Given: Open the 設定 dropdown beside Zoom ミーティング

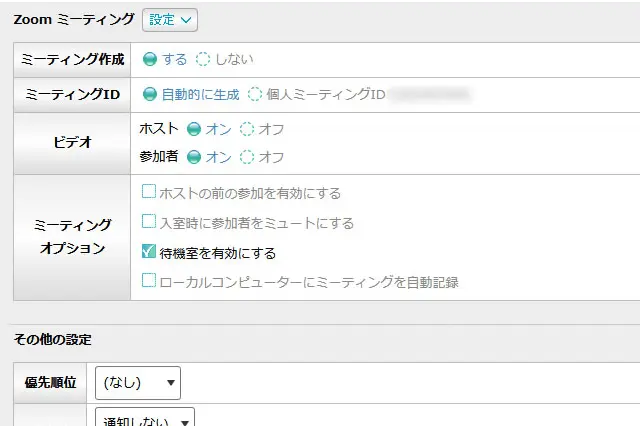Looking at the screenshot, I should pos(170,19).
